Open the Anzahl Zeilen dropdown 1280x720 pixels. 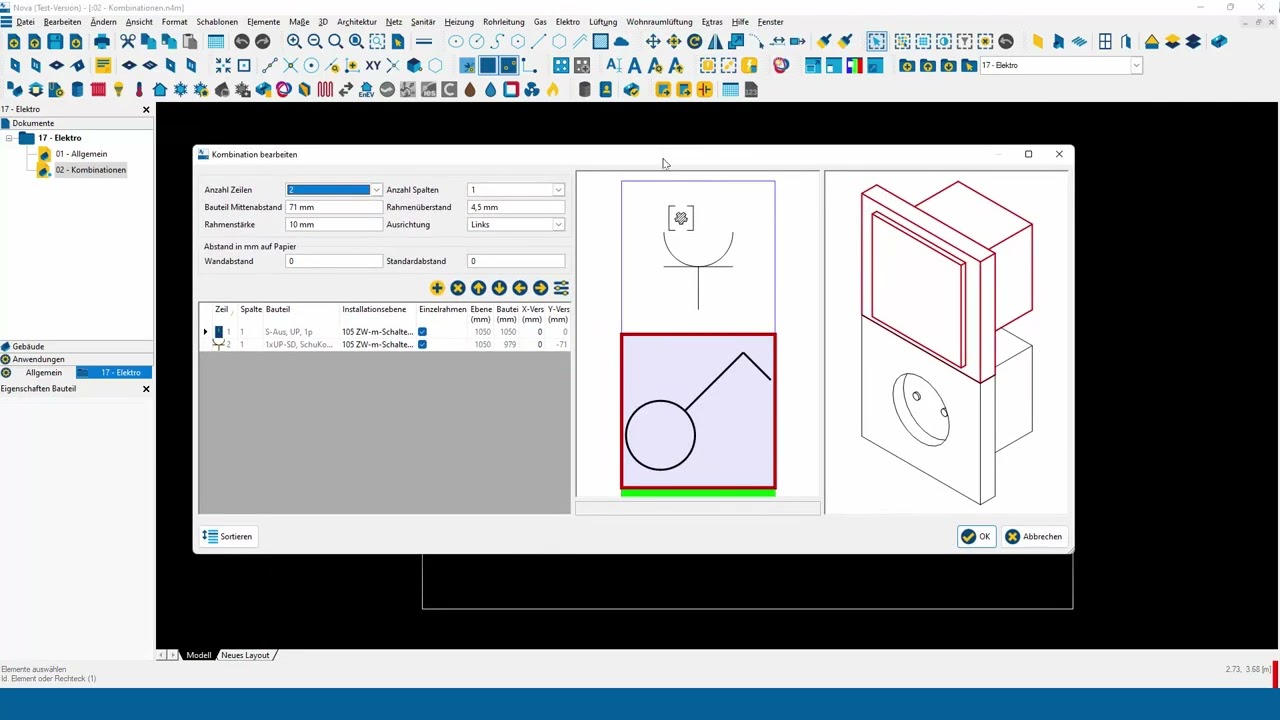tap(376, 190)
